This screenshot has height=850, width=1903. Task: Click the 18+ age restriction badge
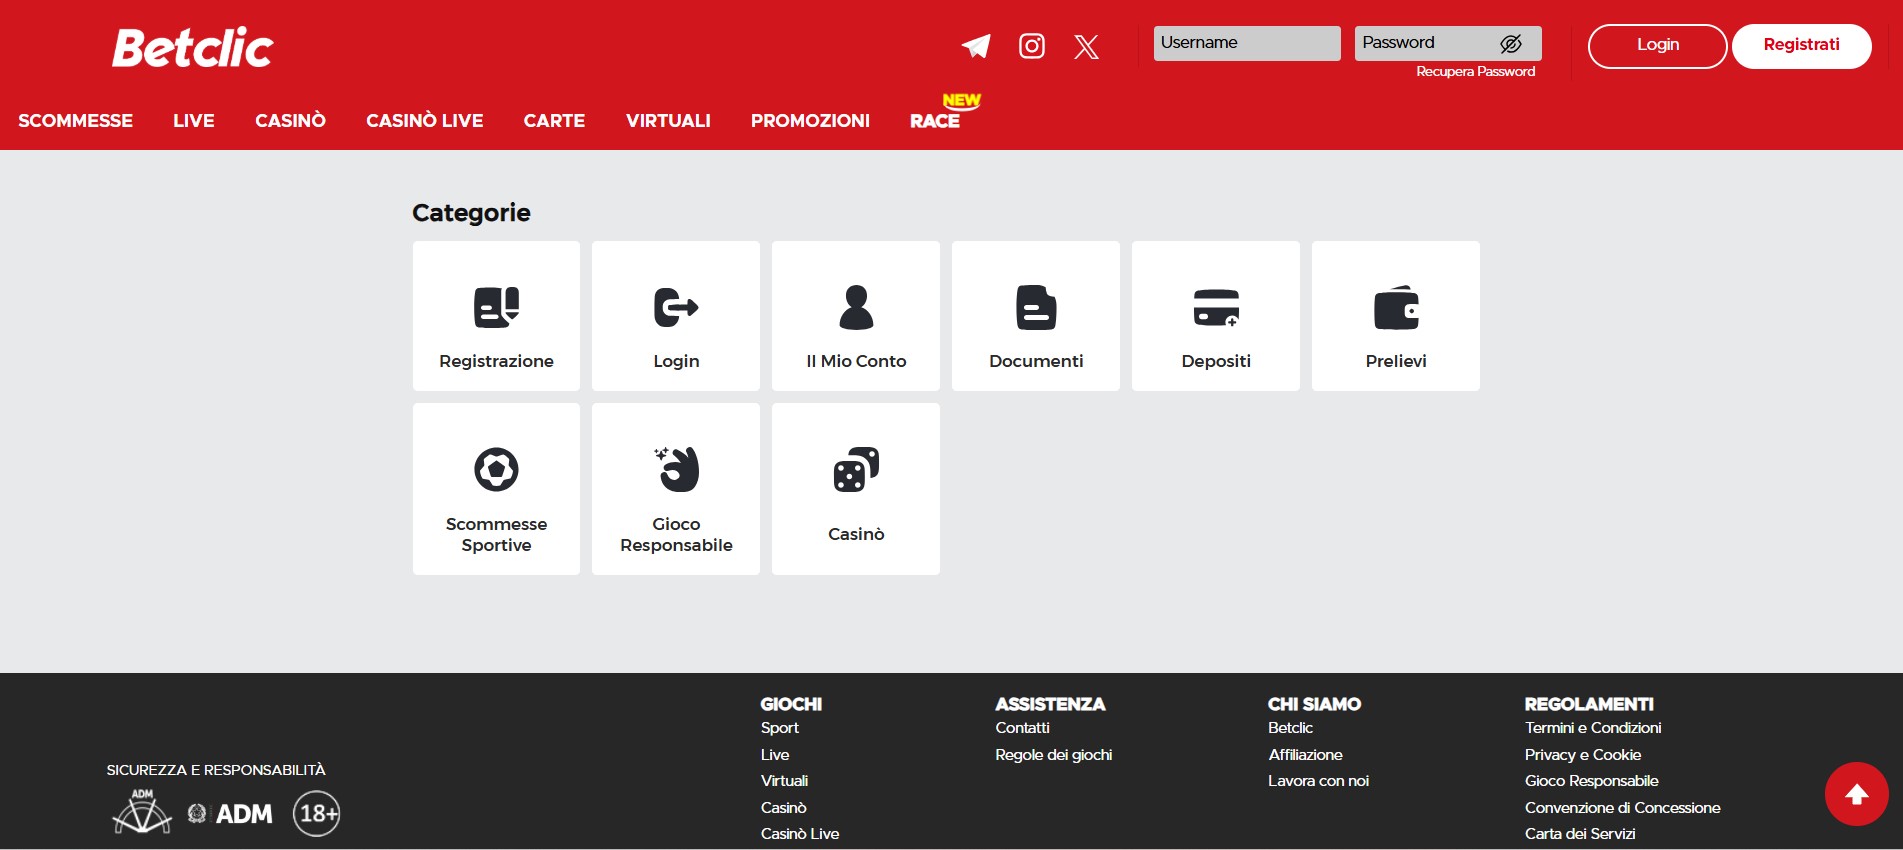316,813
